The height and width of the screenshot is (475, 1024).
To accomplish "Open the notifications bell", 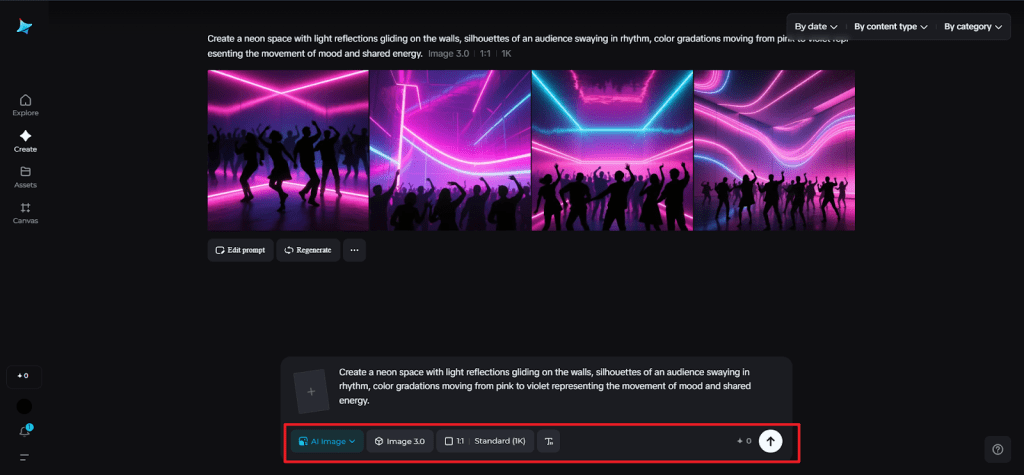I will pos(25,431).
